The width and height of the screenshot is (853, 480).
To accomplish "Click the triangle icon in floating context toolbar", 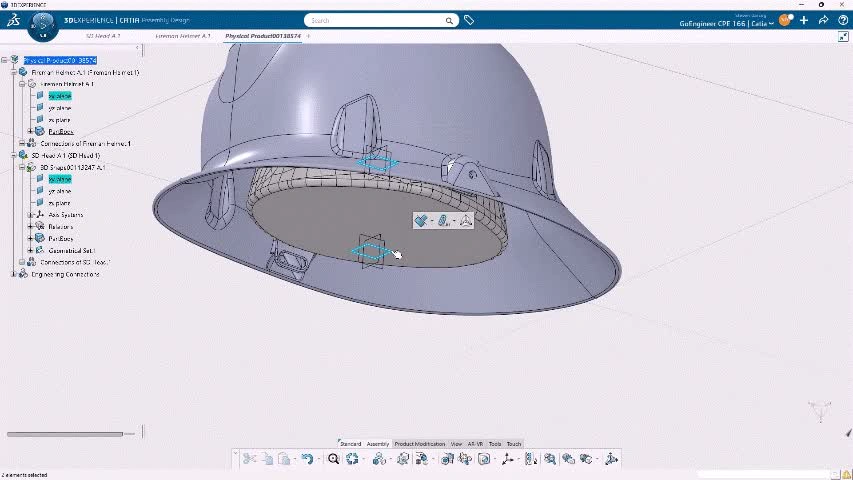I will click(466, 220).
